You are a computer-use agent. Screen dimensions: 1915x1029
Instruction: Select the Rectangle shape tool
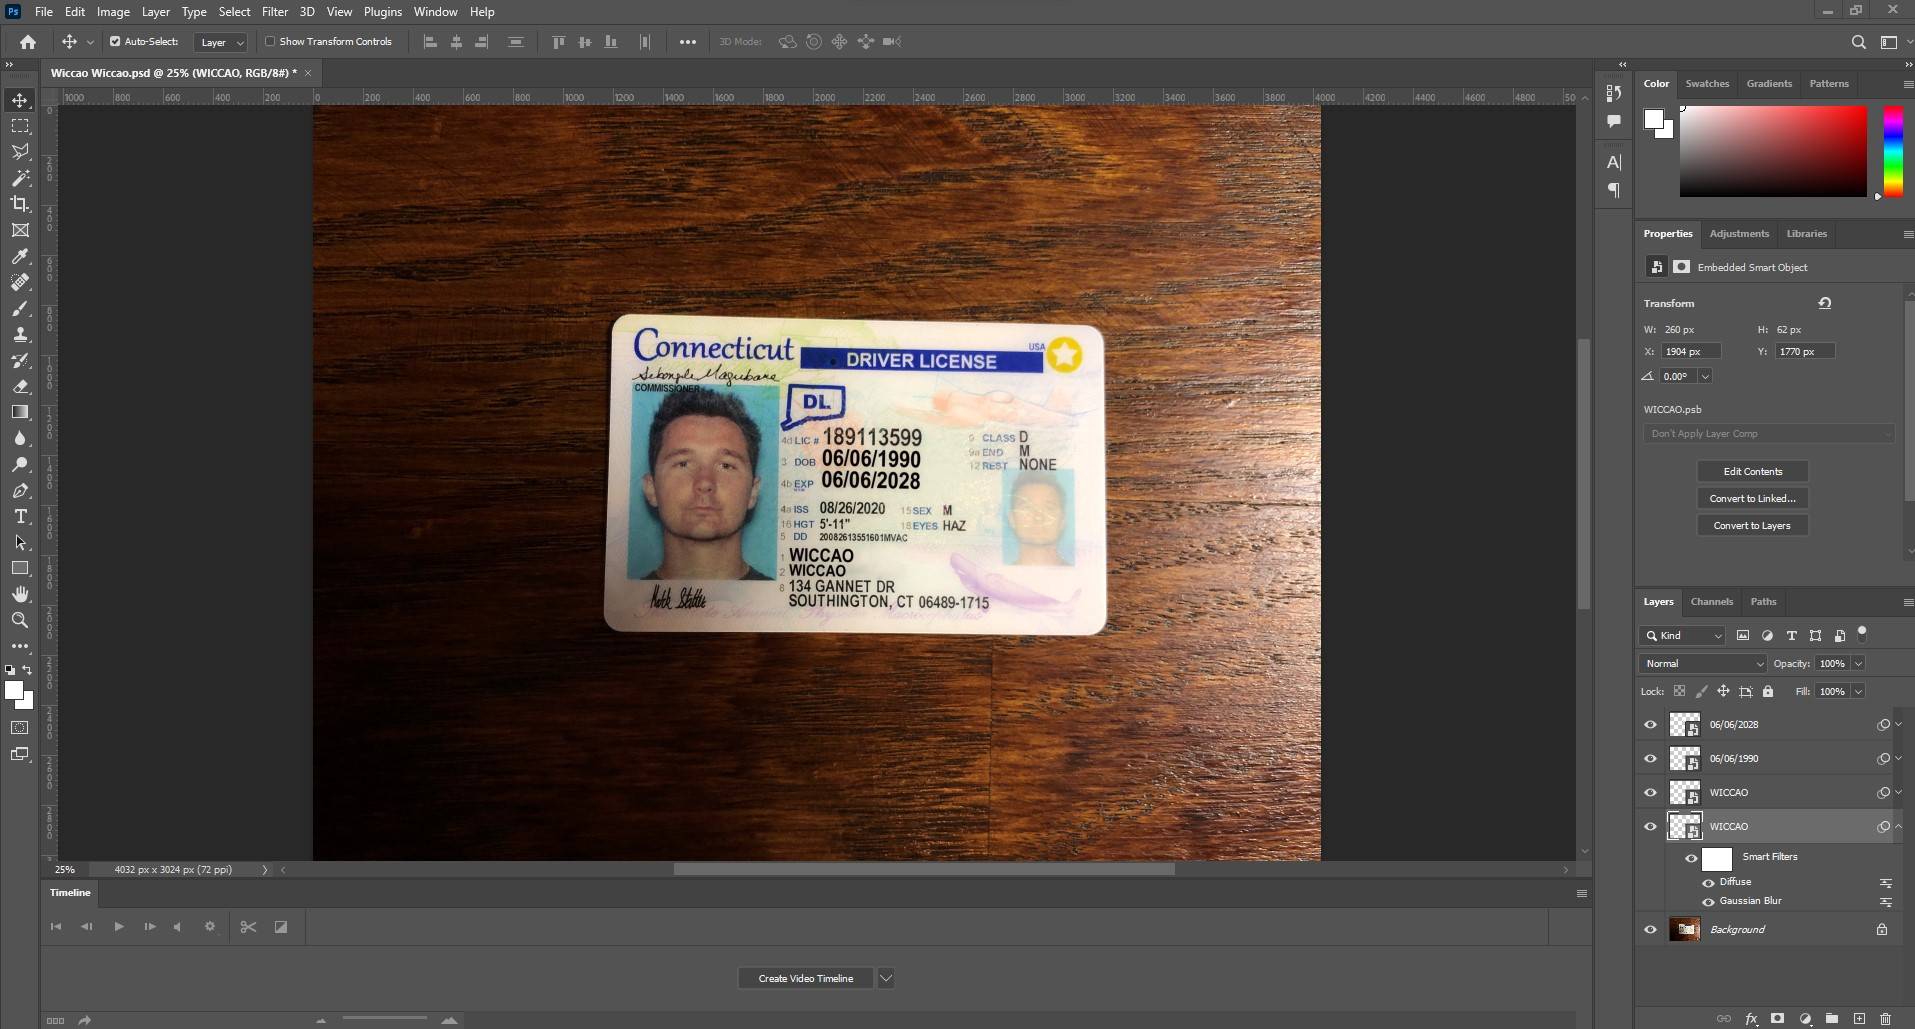tap(20, 568)
